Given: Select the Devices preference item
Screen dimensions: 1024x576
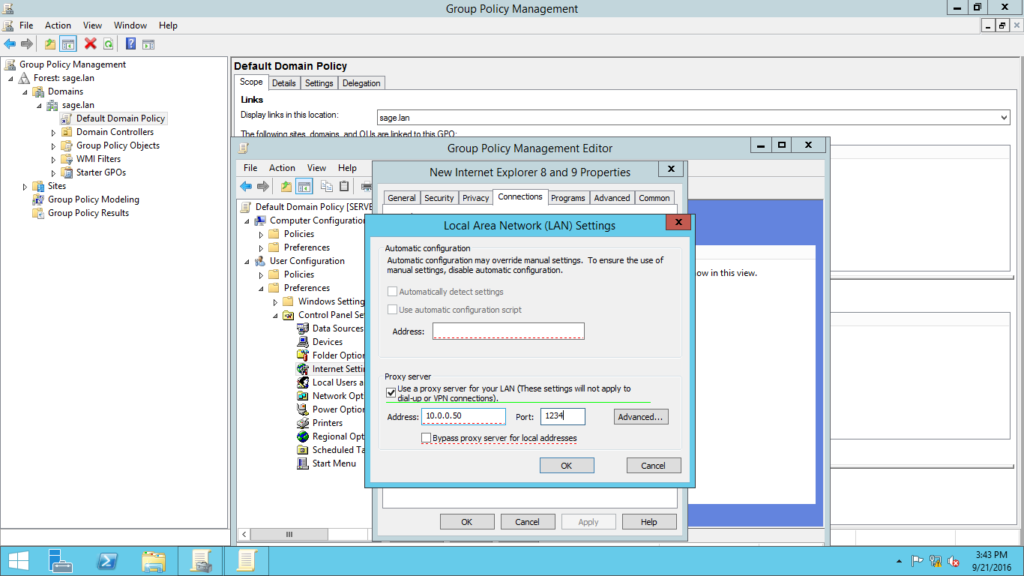Looking at the screenshot, I should (x=327, y=342).
